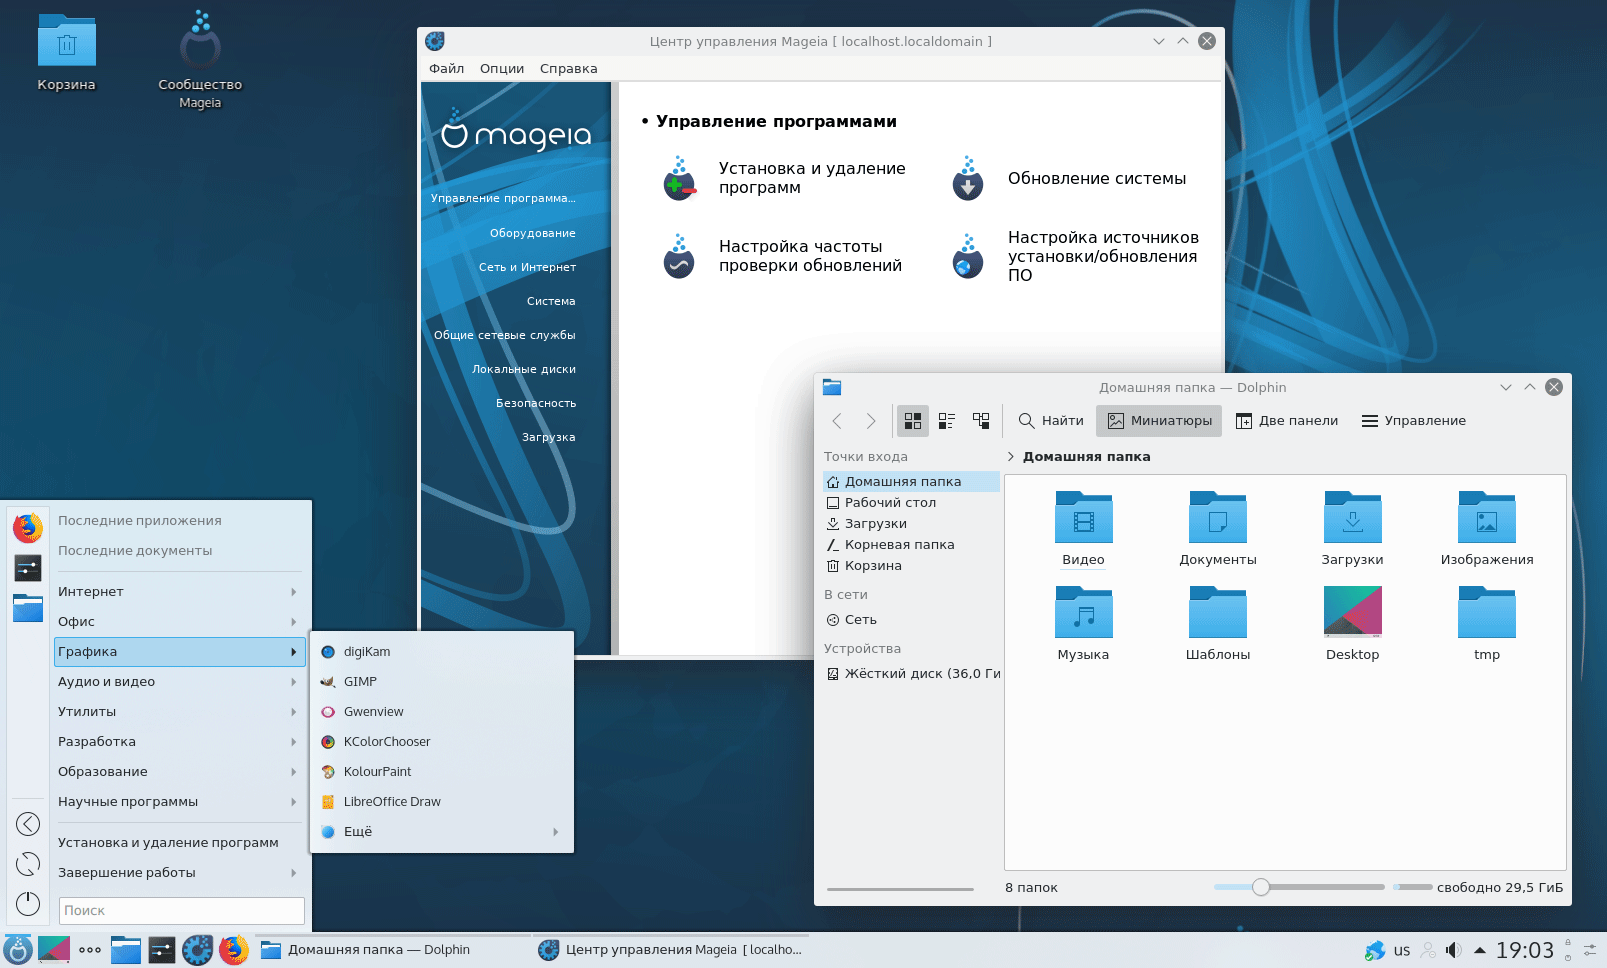Select icons view mode in Dolphin
Viewport: 1607px width, 968px height.
point(913,421)
